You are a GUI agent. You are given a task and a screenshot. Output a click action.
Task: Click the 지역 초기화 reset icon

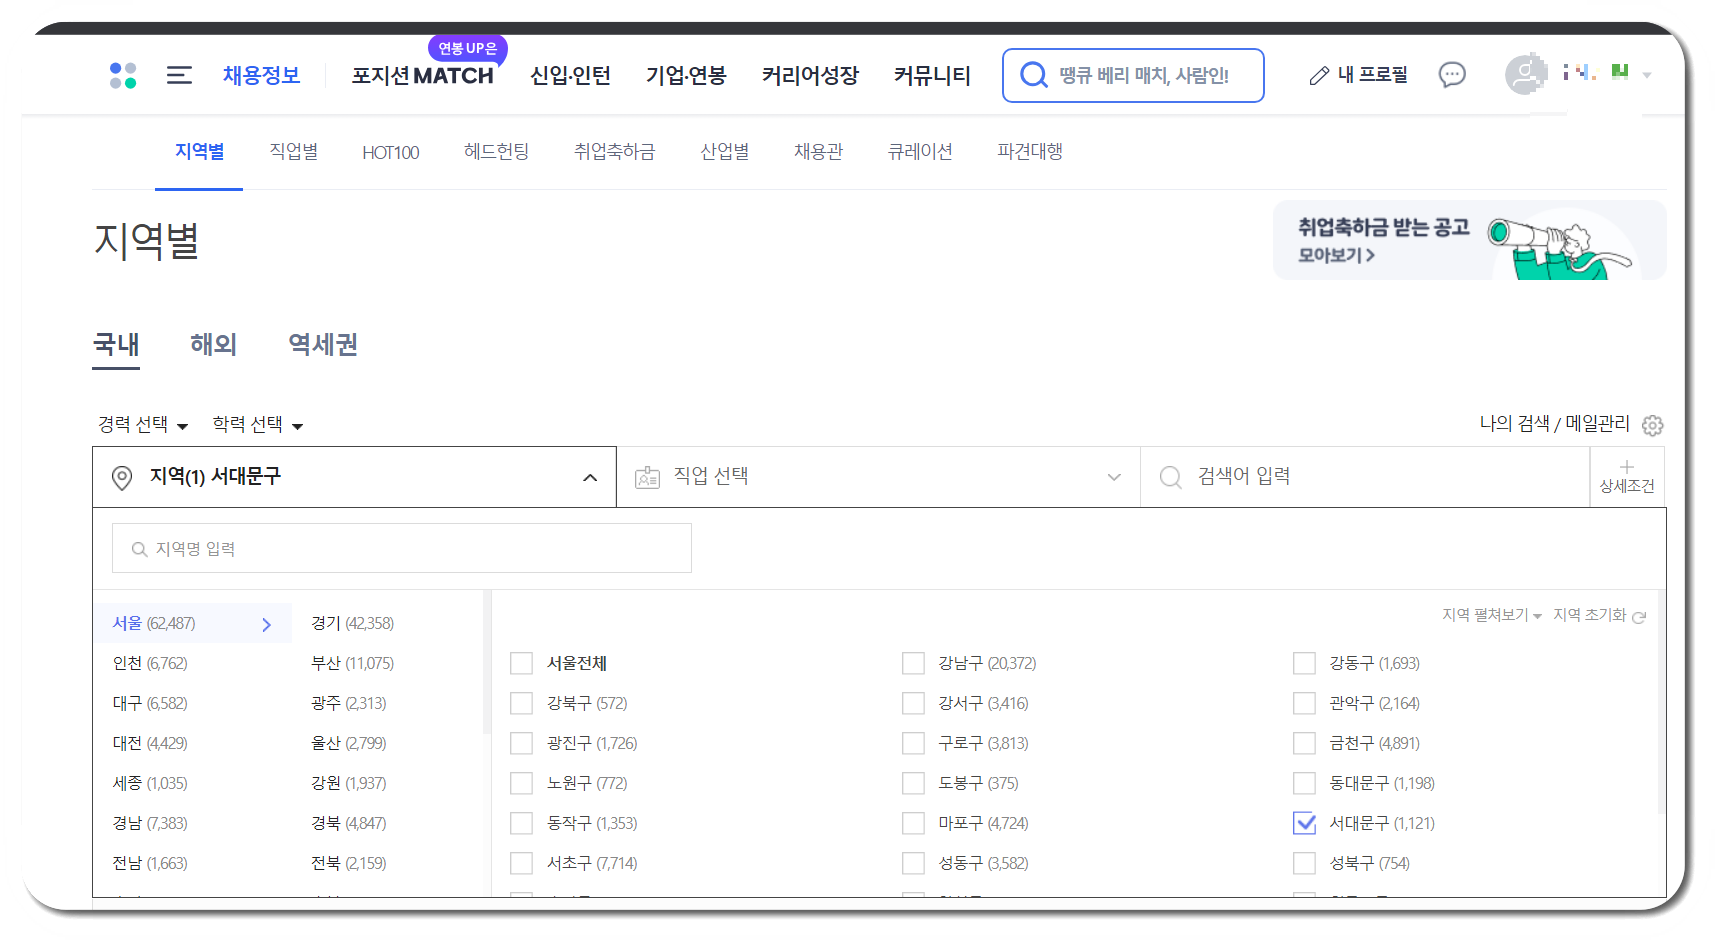coord(1639,617)
